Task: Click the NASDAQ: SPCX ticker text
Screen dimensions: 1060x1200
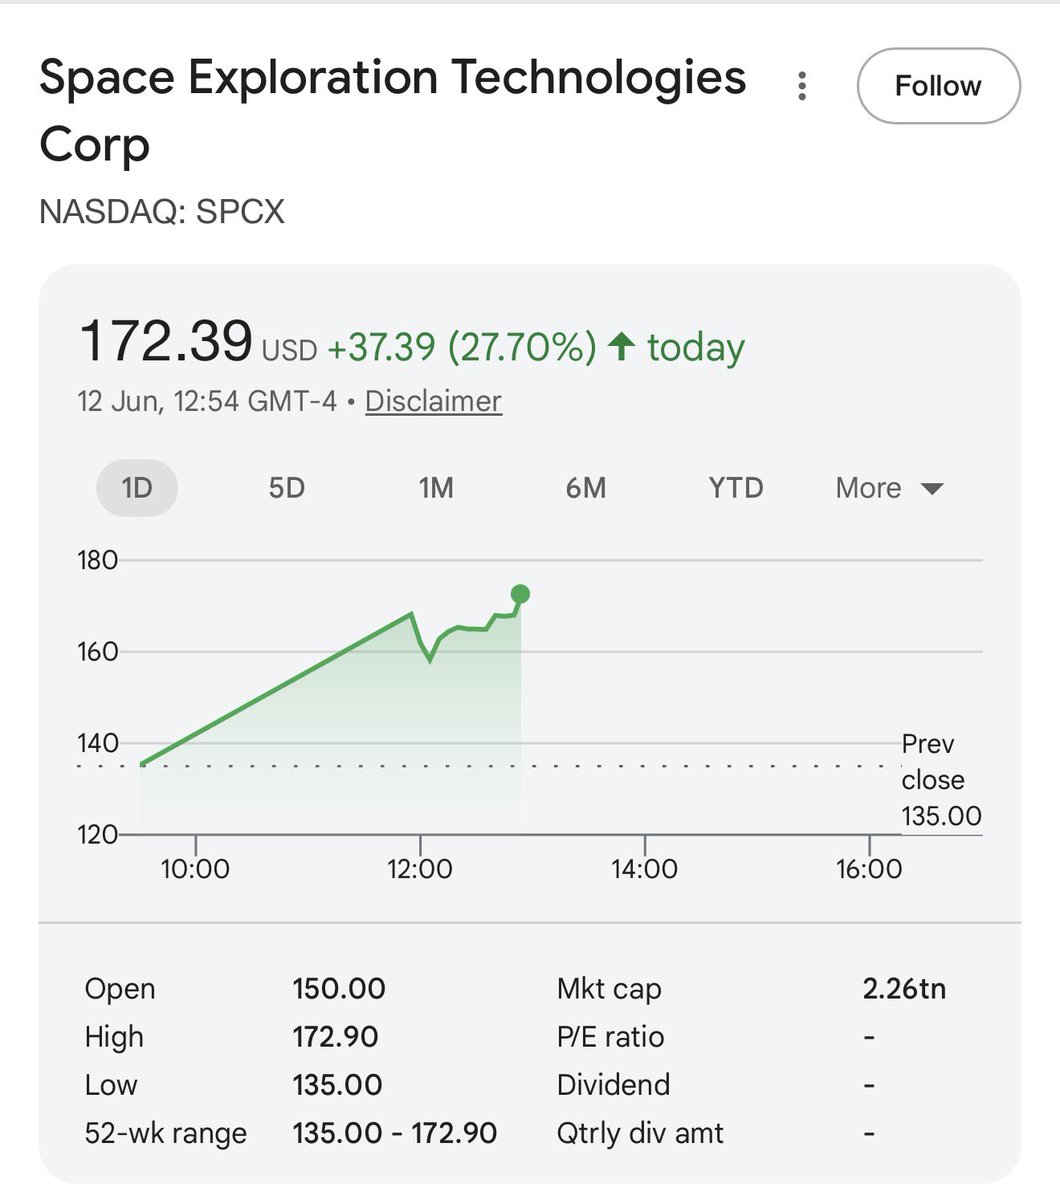Action: click(x=162, y=212)
